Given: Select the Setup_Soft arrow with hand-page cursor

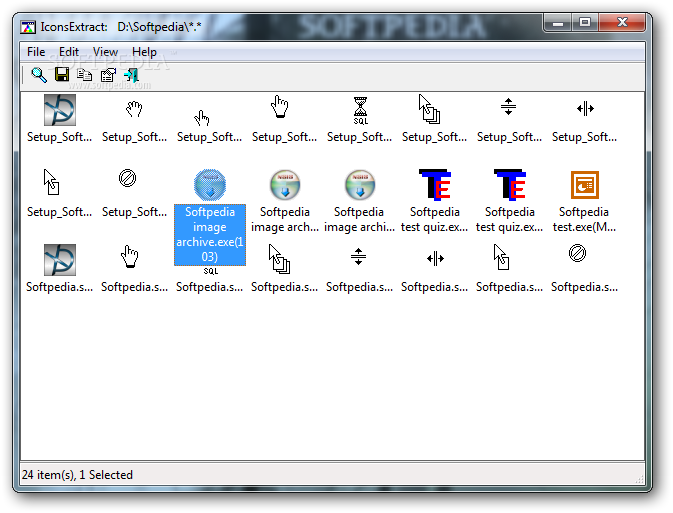Looking at the screenshot, I should [x=52, y=182].
